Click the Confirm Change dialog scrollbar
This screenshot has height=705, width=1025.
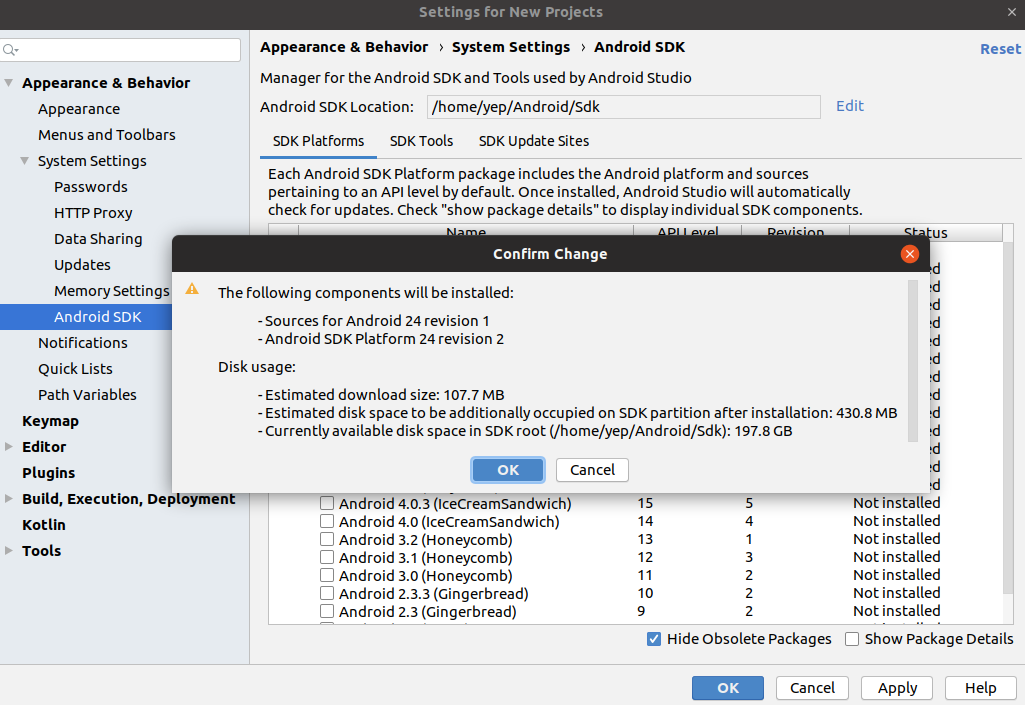[x=913, y=361]
